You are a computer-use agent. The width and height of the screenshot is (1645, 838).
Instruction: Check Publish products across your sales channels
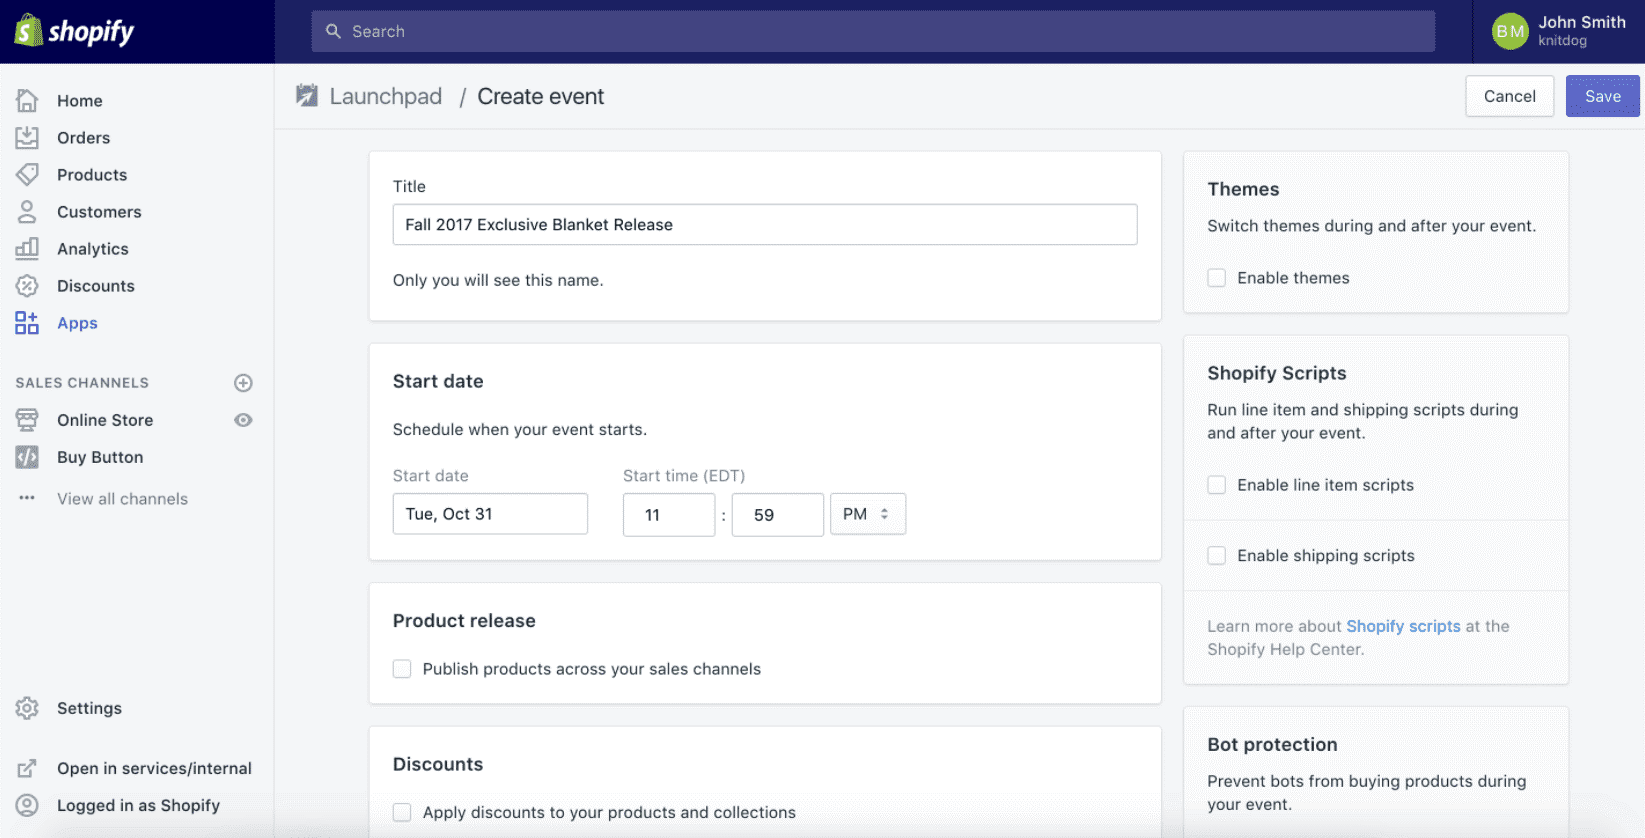click(x=402, y=669)
